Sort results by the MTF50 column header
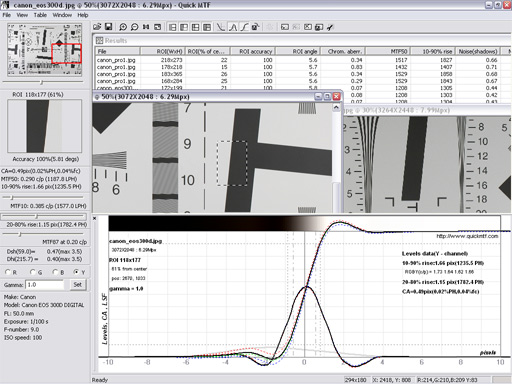 click(388, 51)
